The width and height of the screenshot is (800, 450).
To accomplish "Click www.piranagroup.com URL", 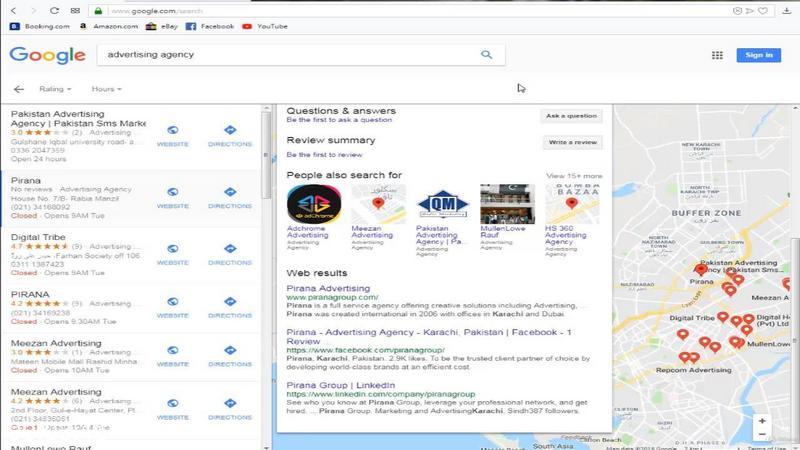I will (x=332, y=297).
